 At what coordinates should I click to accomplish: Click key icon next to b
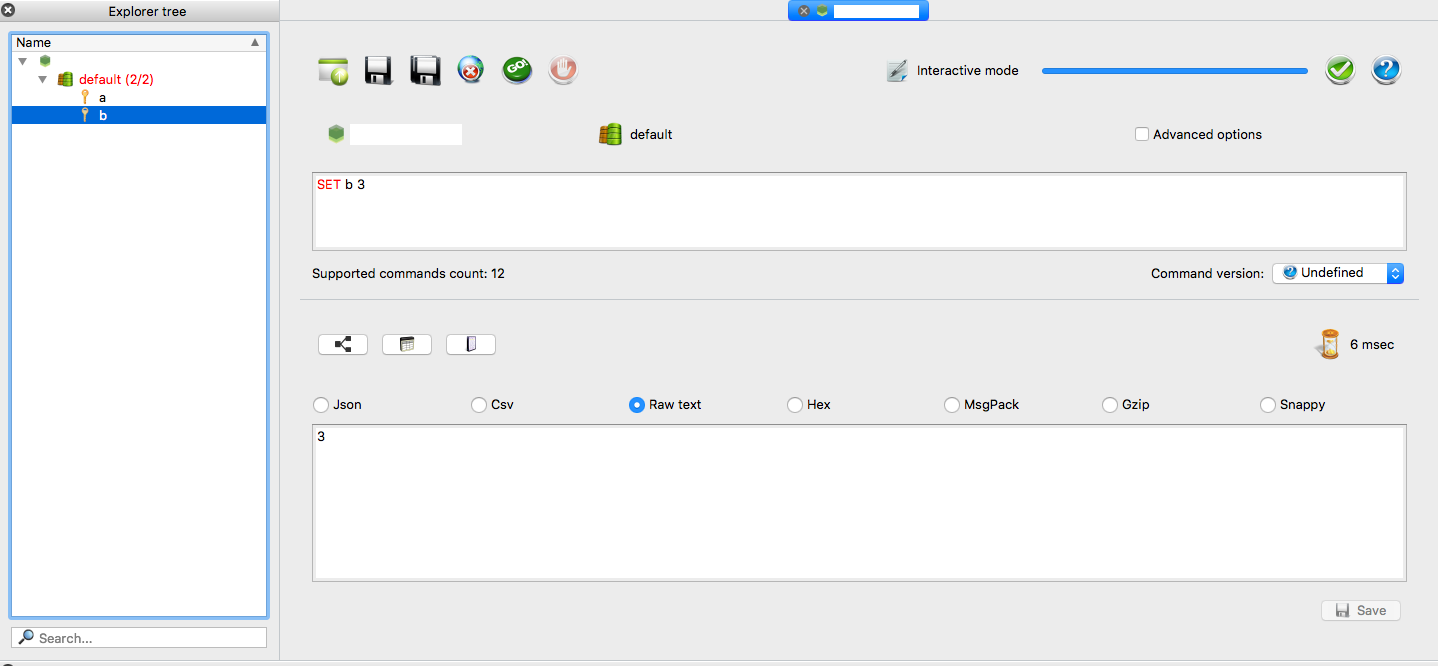(x=85, y=115)
